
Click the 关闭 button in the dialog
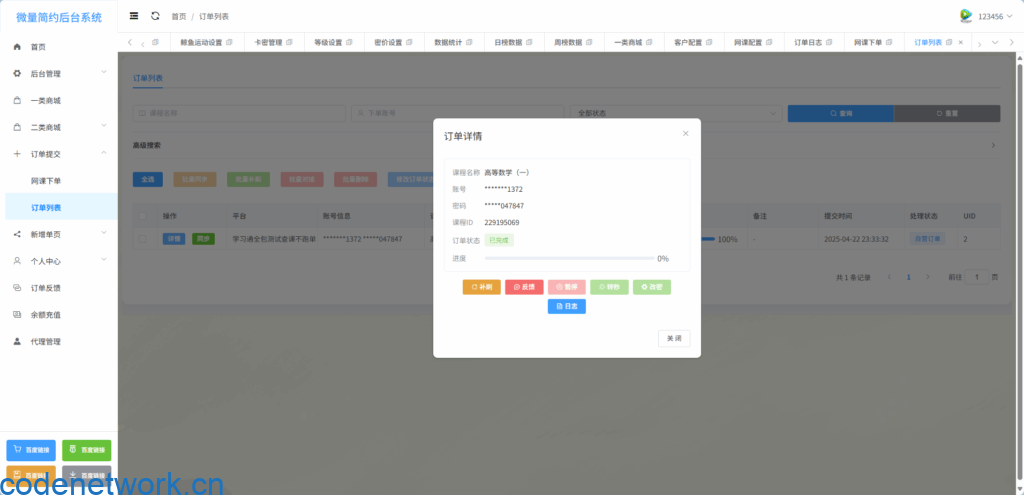pos(674,338)
